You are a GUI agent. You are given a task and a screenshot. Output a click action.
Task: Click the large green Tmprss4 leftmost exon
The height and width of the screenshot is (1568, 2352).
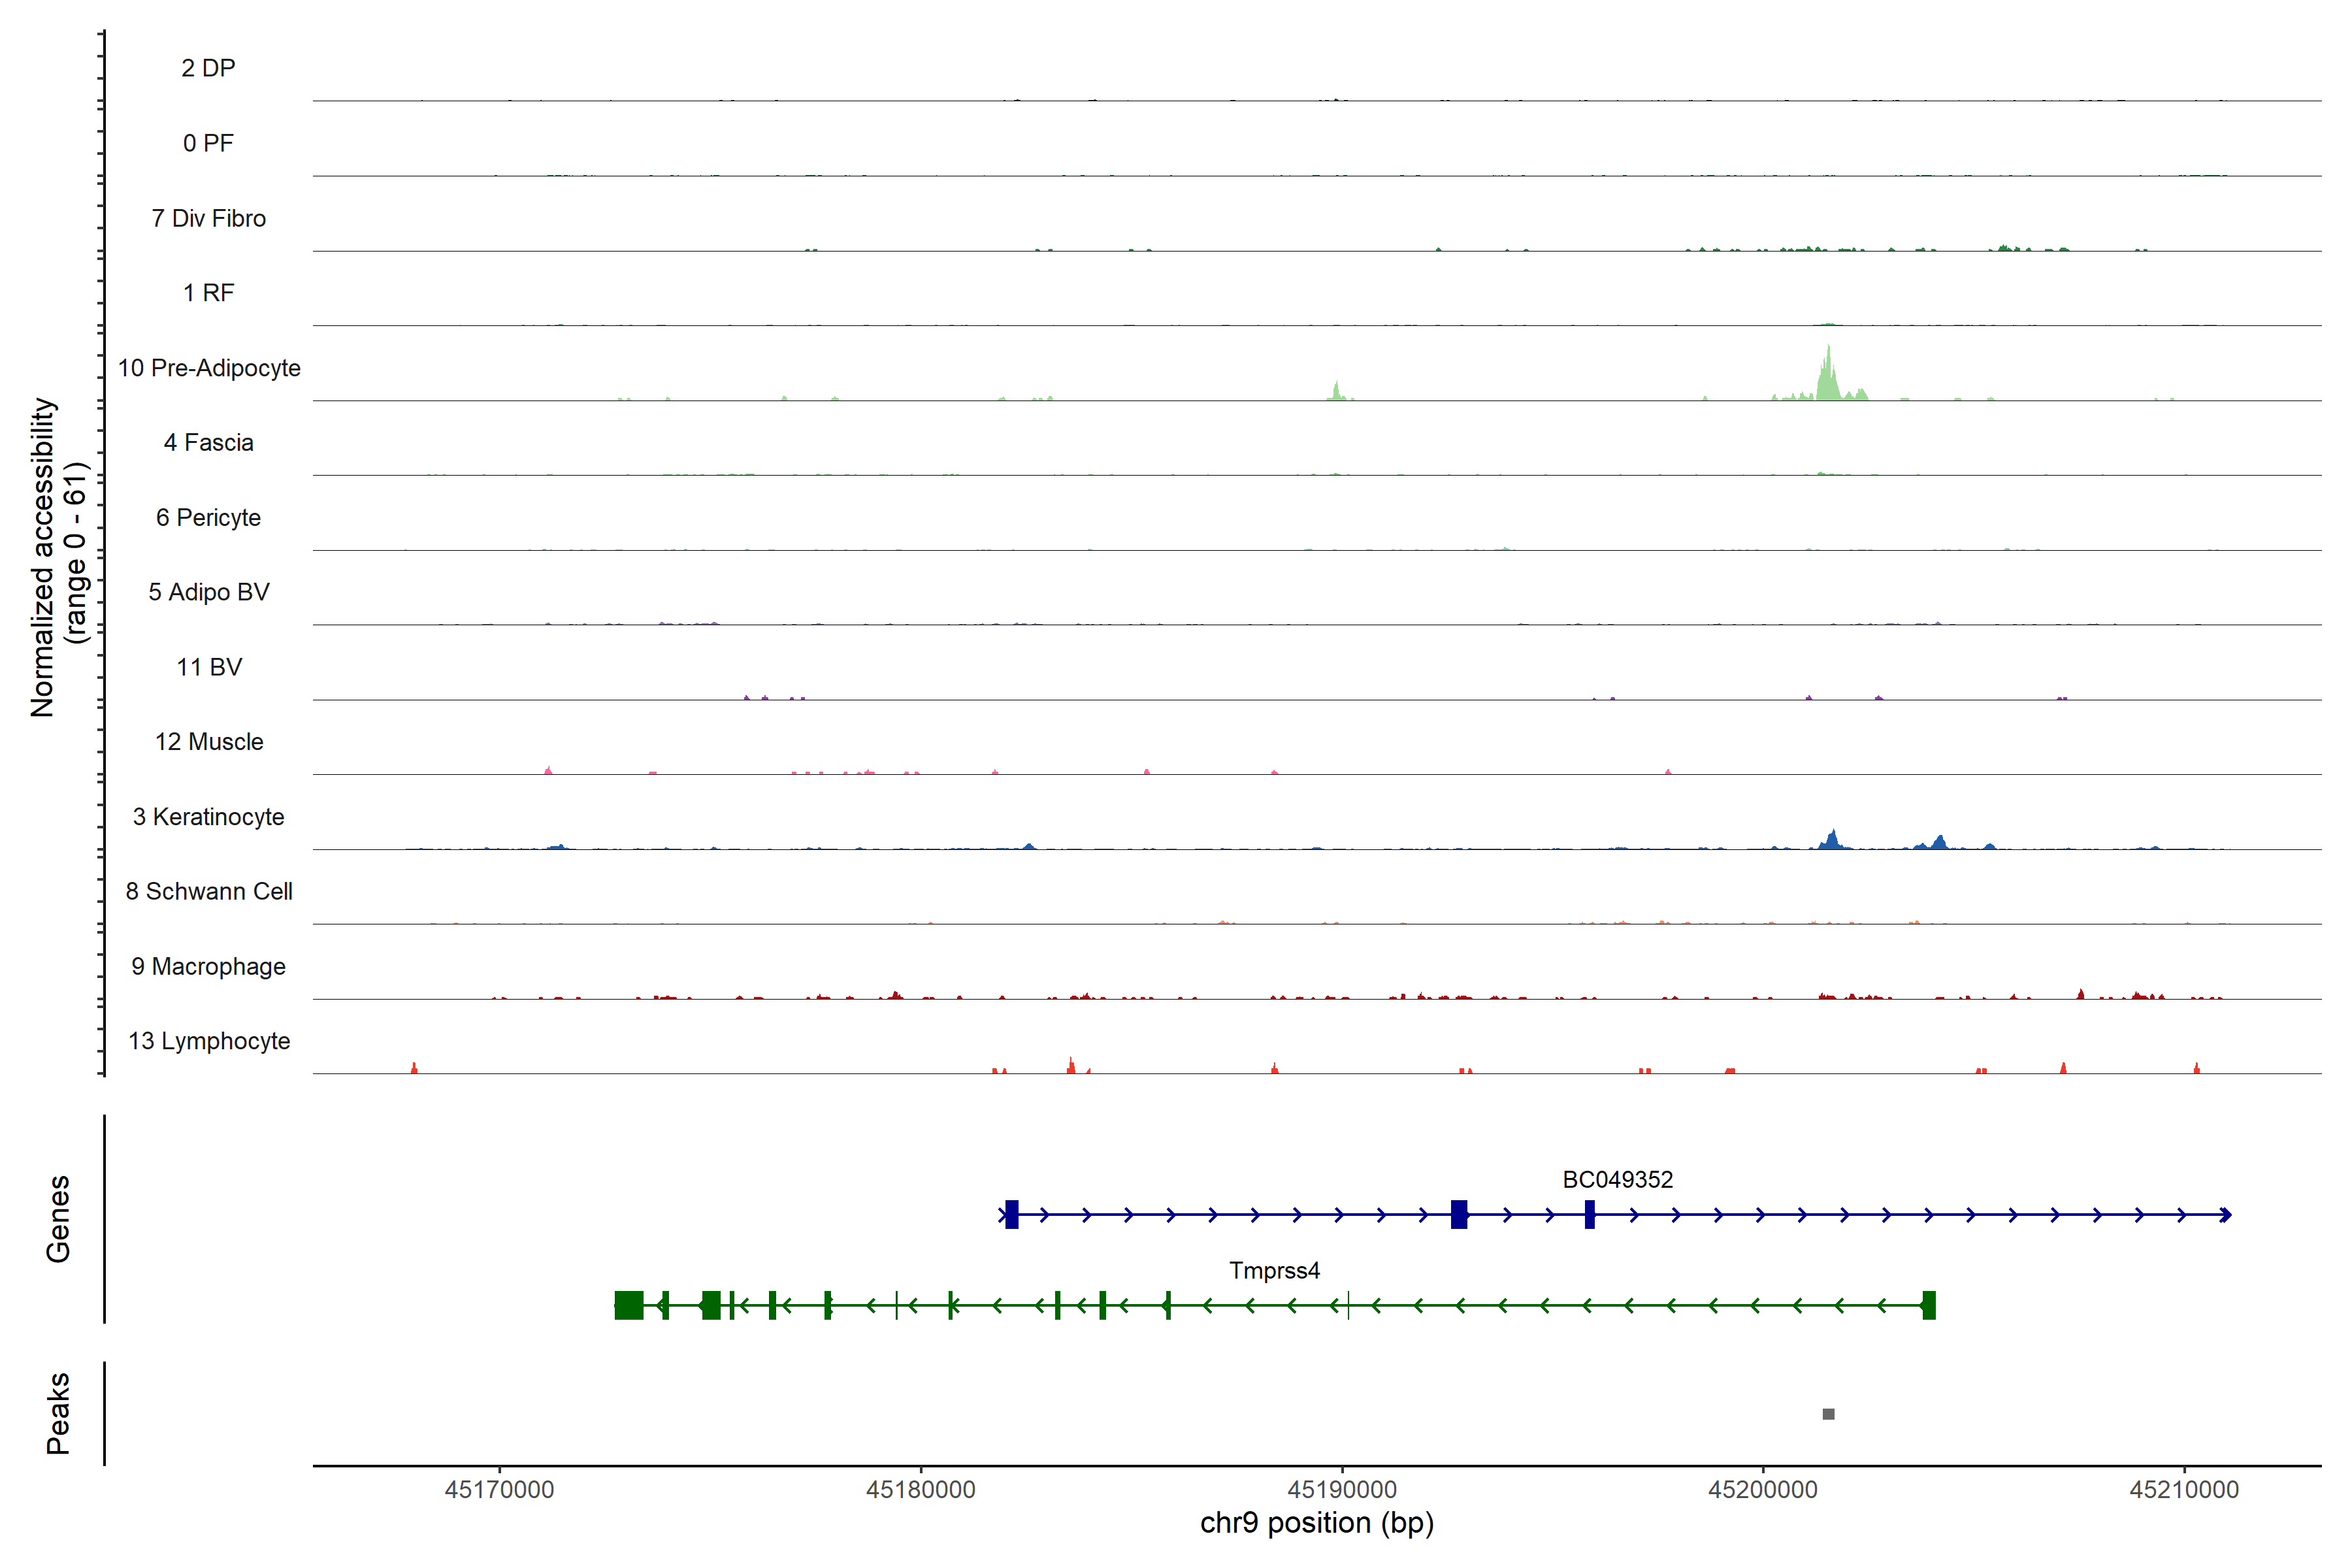click(x=629, y=1305)
